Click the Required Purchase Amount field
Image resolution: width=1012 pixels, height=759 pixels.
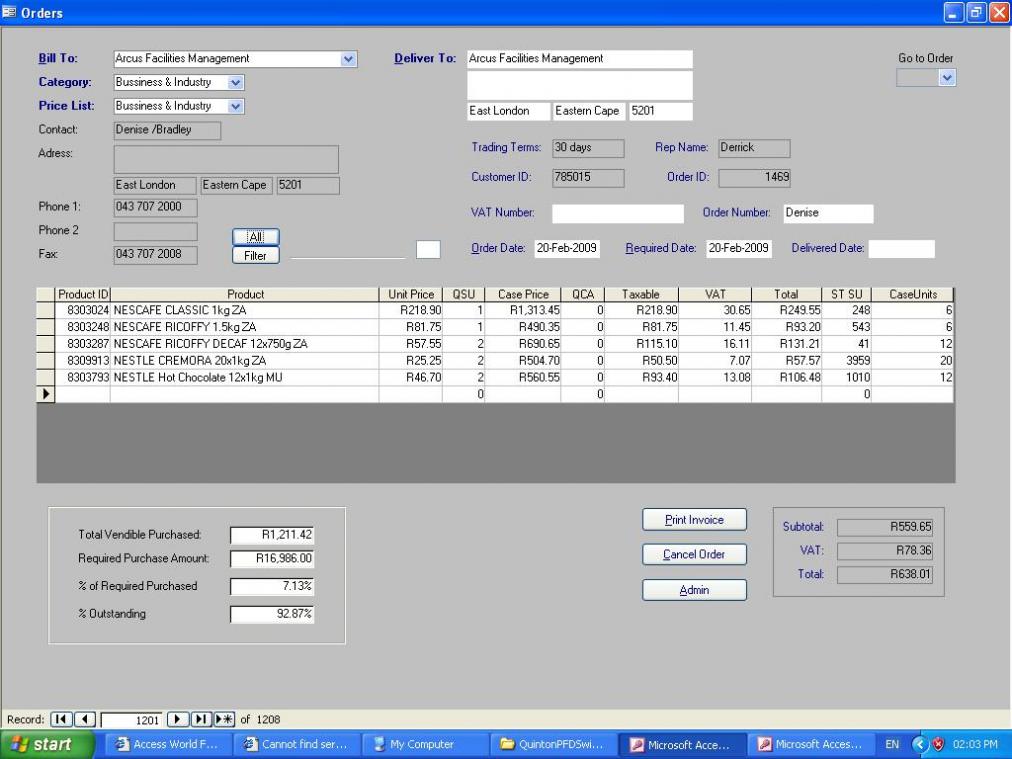pyautogui.click(x=272, y=559)
